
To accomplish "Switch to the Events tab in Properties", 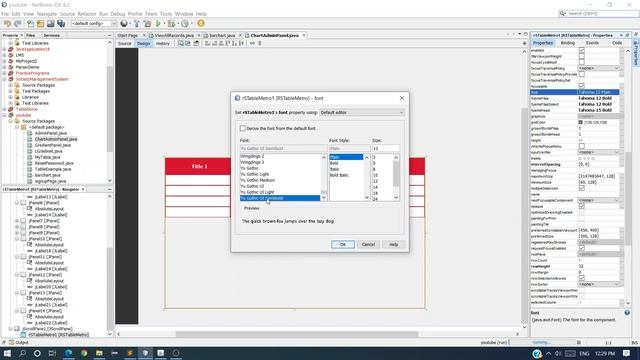I will [592, 43].
